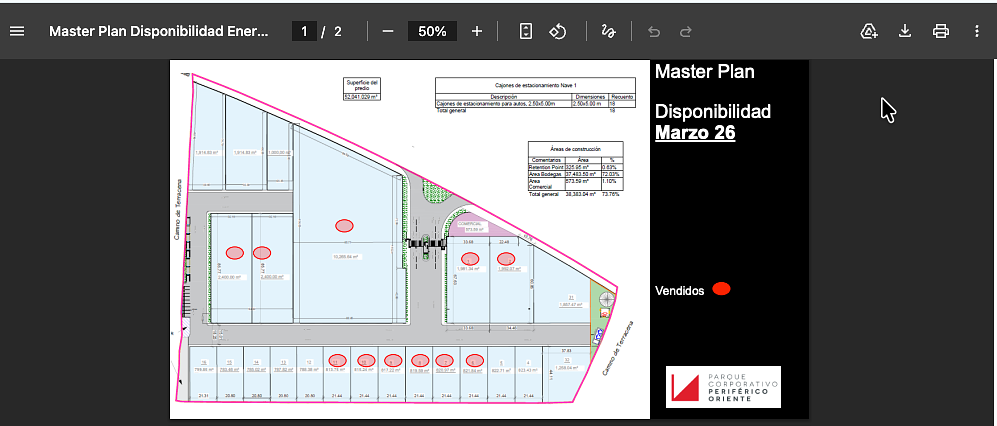Select the draw annotation tool
This screenshot has height=426, width=997.
point(606,31)
